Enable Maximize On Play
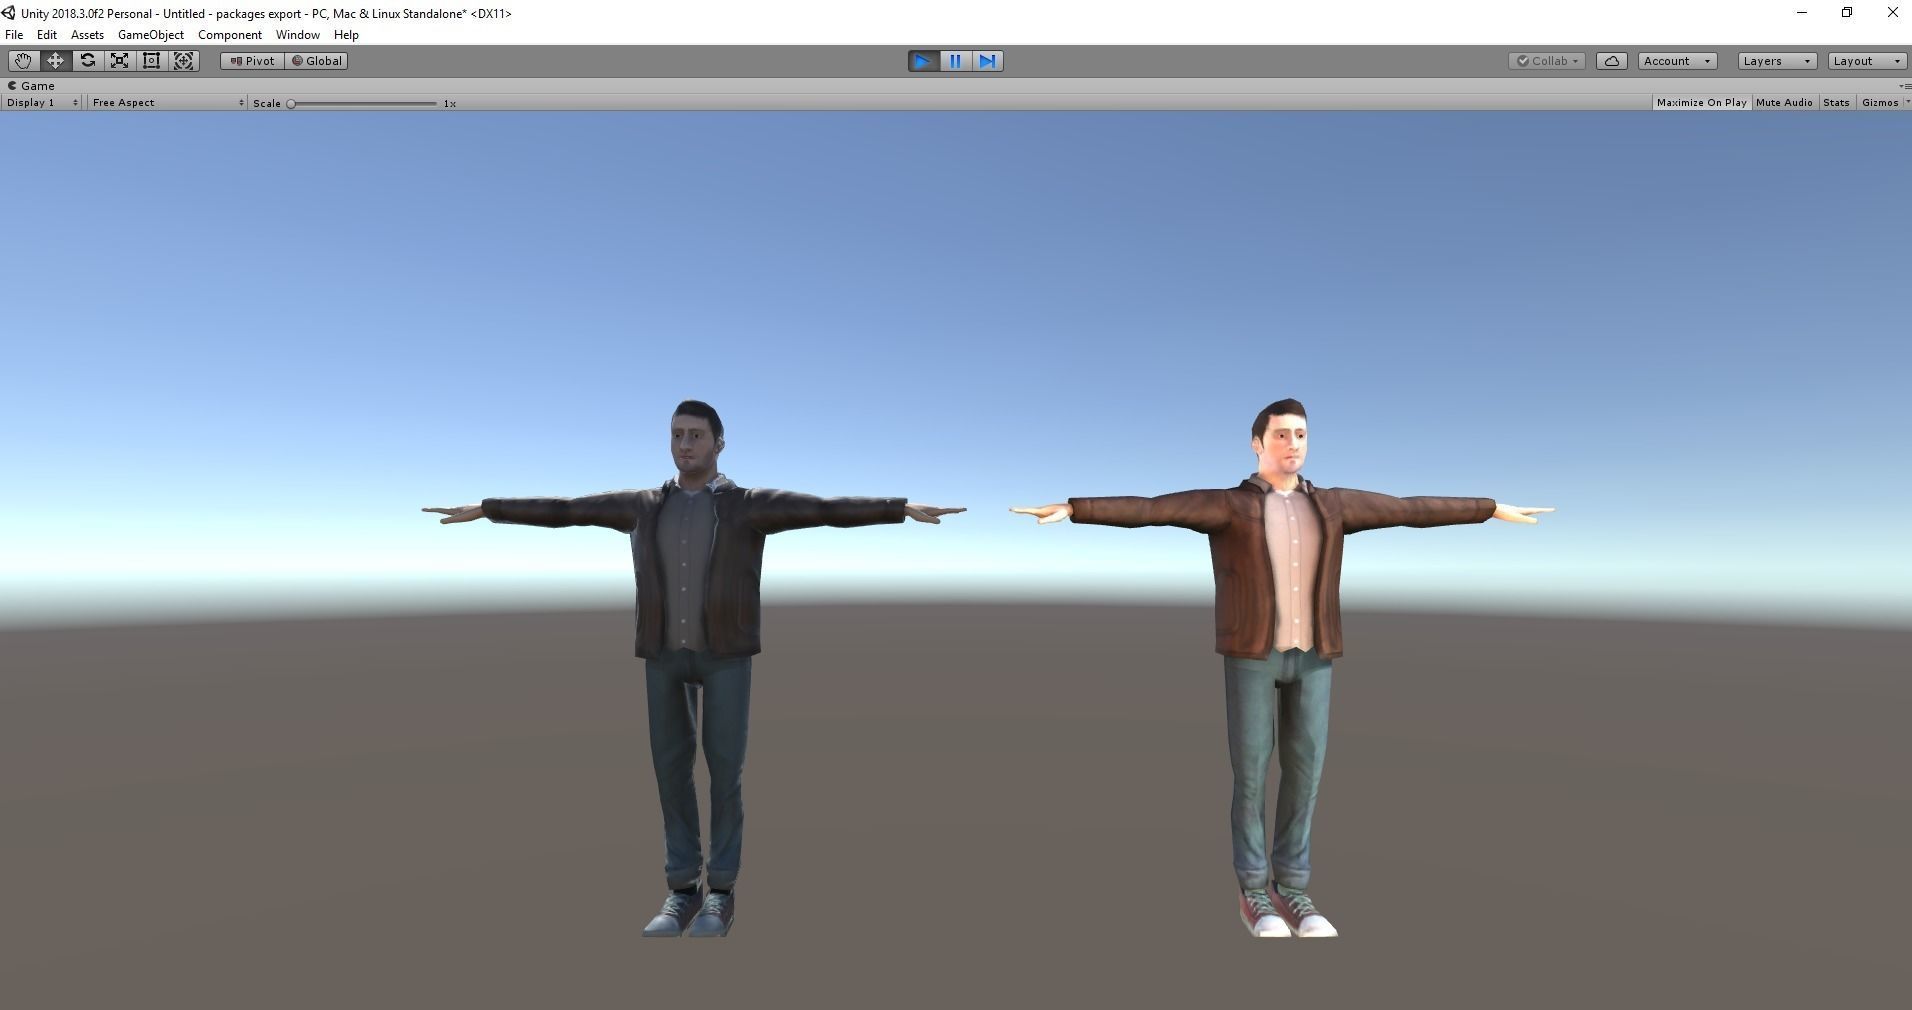The image size is (1912, 1010). coord(1700,102)
